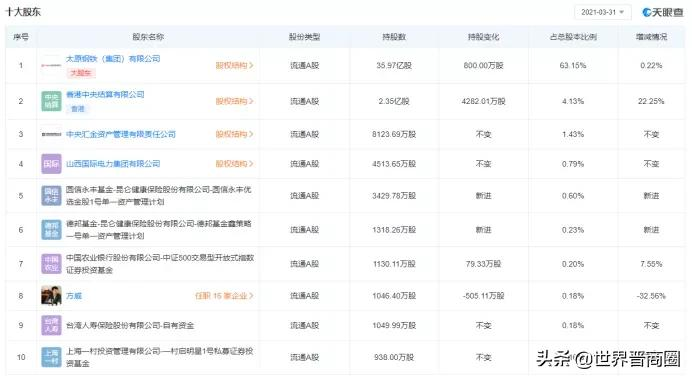Open the profile link for 方威
The width and height of the screenshot is (692, 379).
74,296
